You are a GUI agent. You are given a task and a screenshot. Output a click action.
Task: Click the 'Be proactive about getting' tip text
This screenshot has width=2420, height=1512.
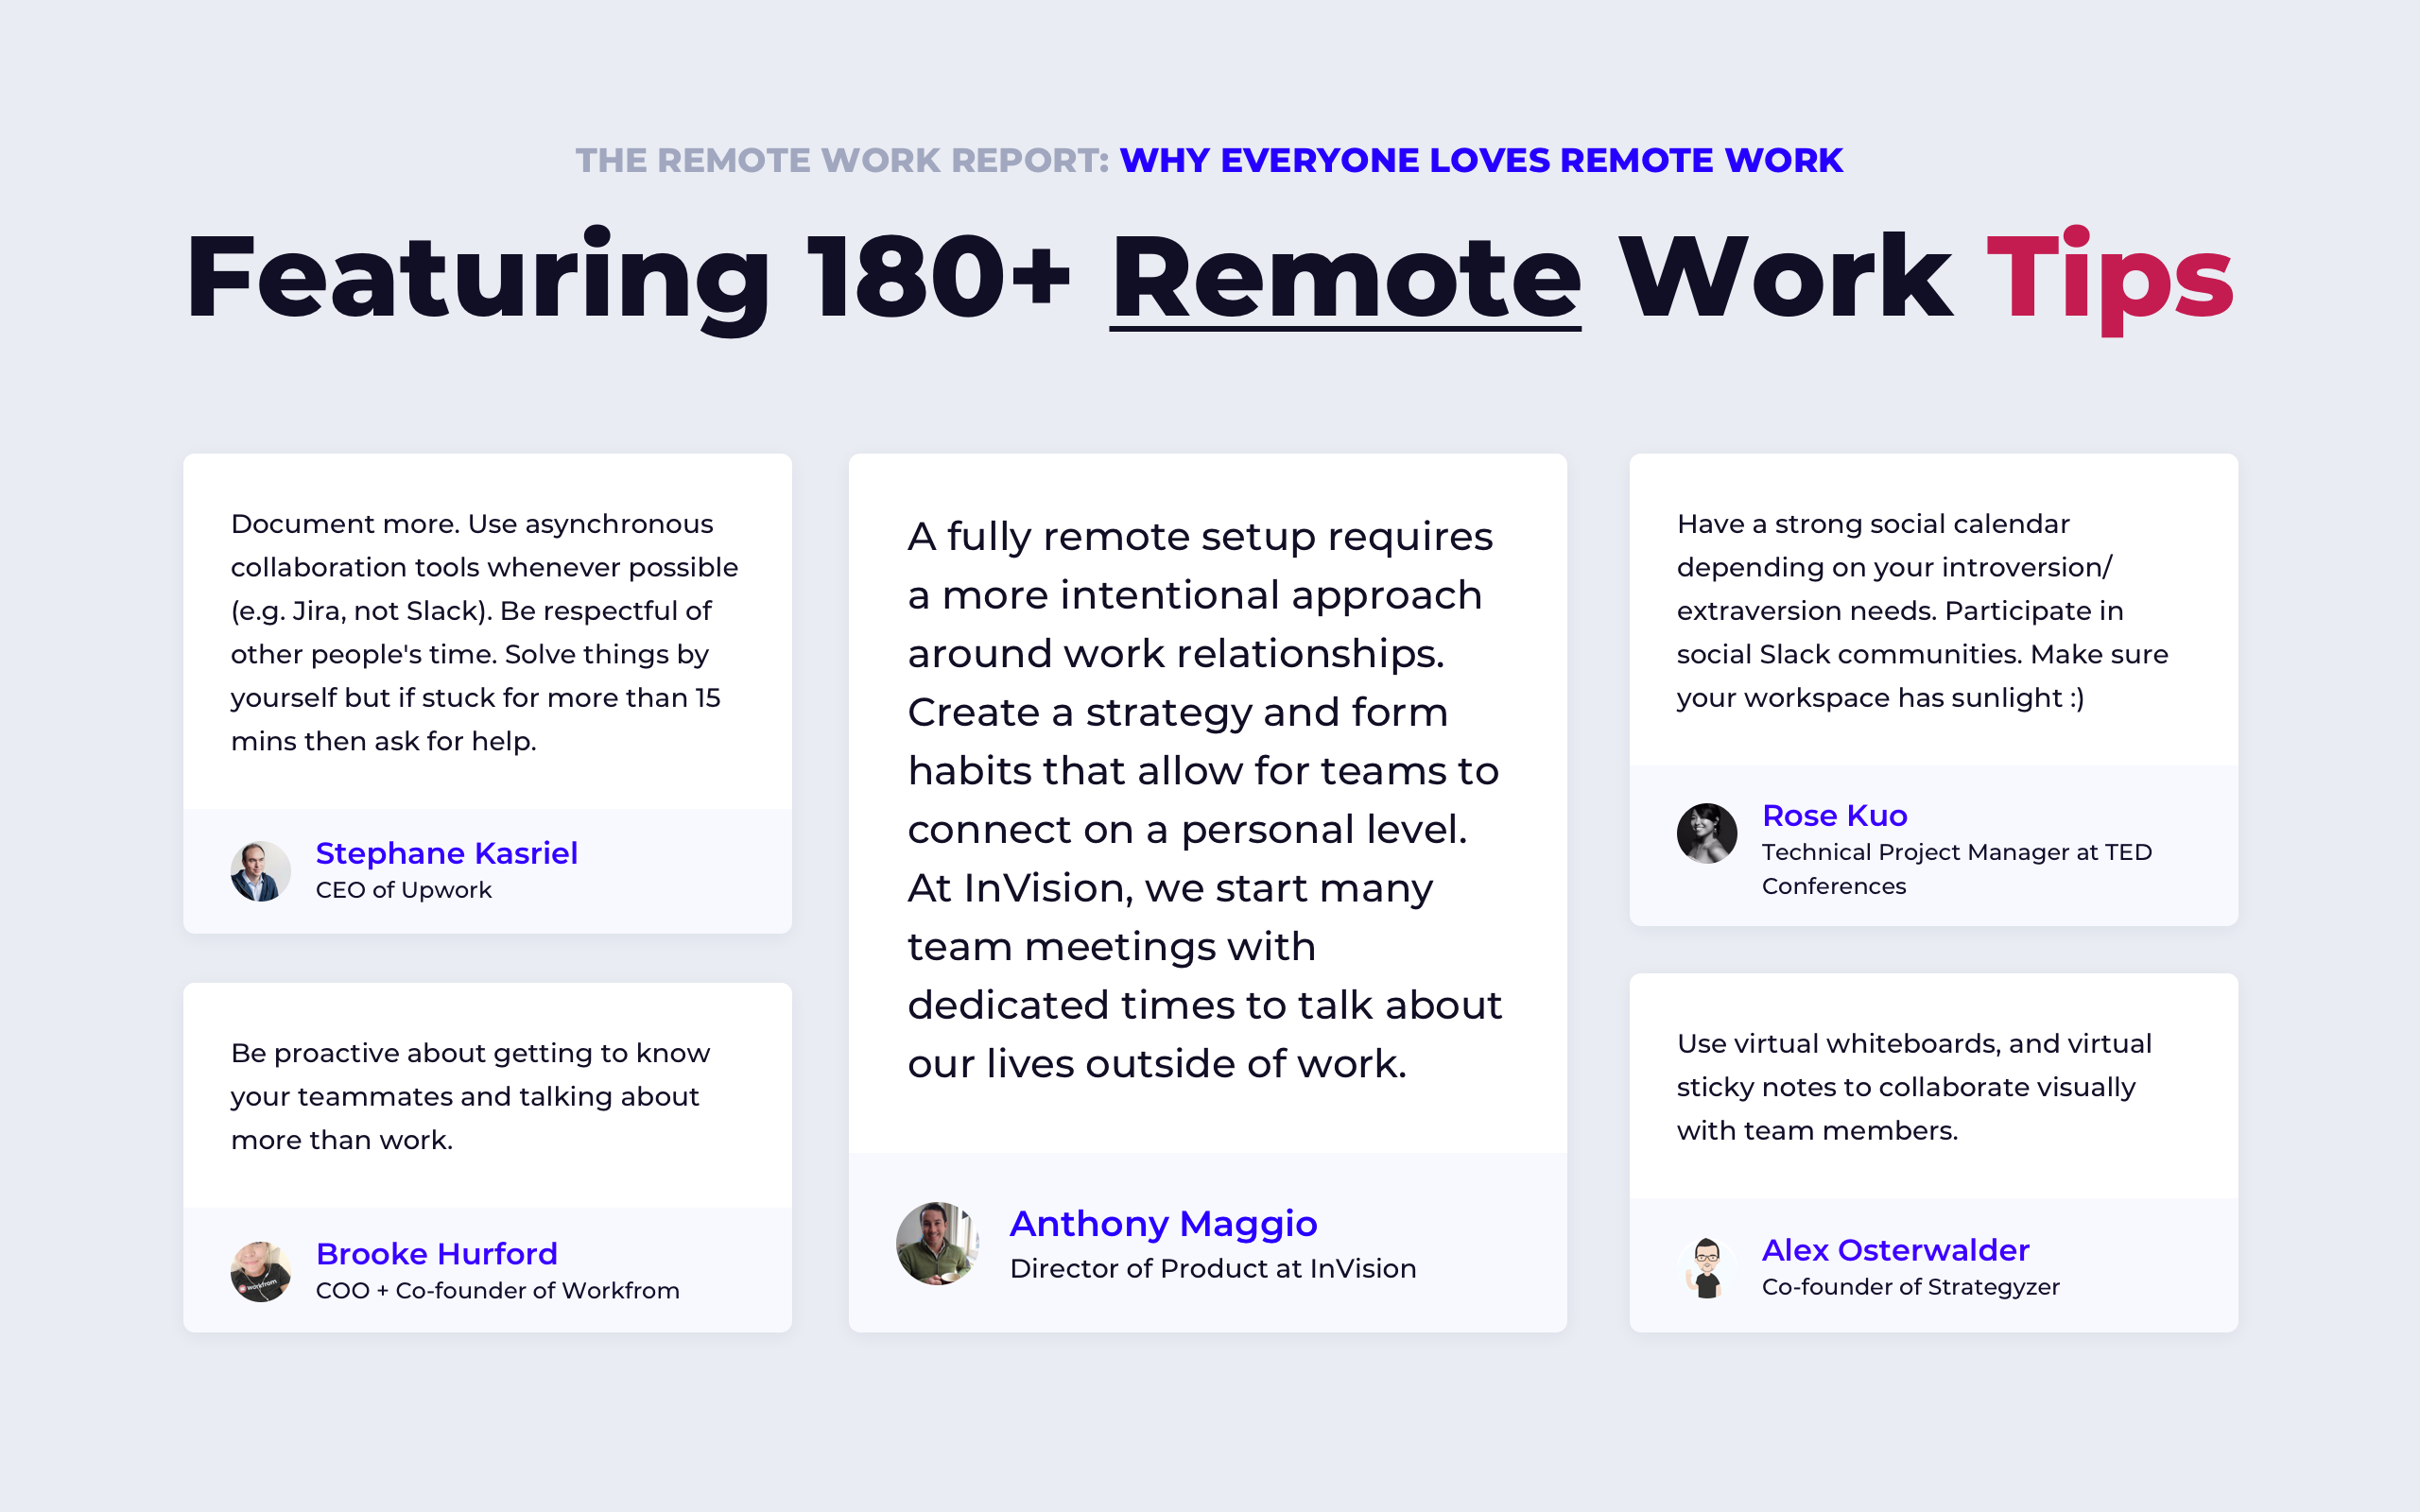click(x=470, y=1096)
